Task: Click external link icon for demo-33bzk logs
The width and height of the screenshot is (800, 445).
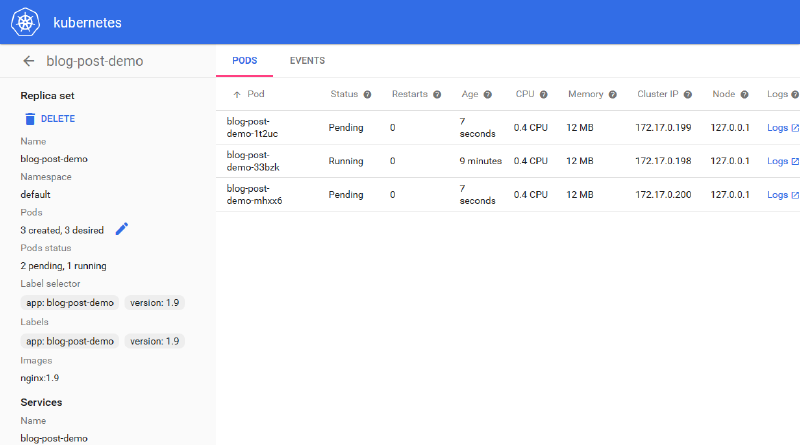Action: [x=795, y=161]
